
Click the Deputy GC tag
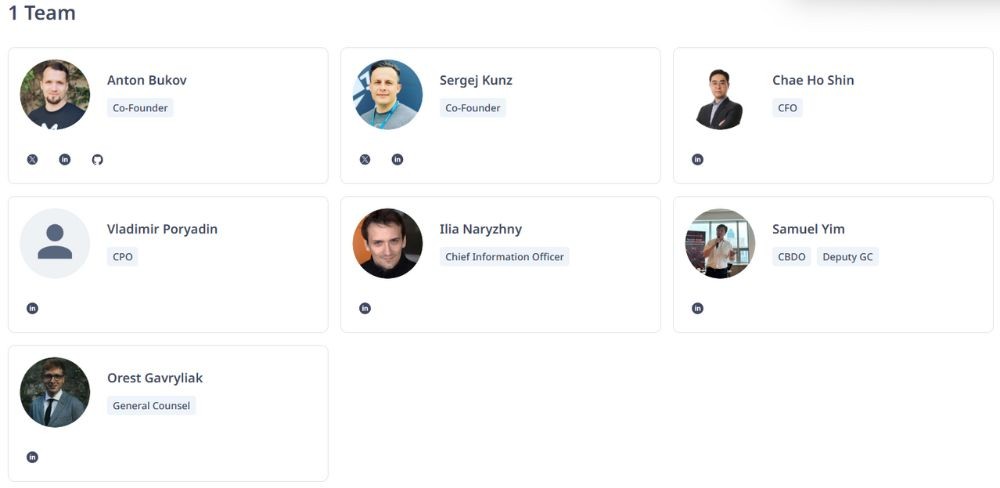click(847, 257)
